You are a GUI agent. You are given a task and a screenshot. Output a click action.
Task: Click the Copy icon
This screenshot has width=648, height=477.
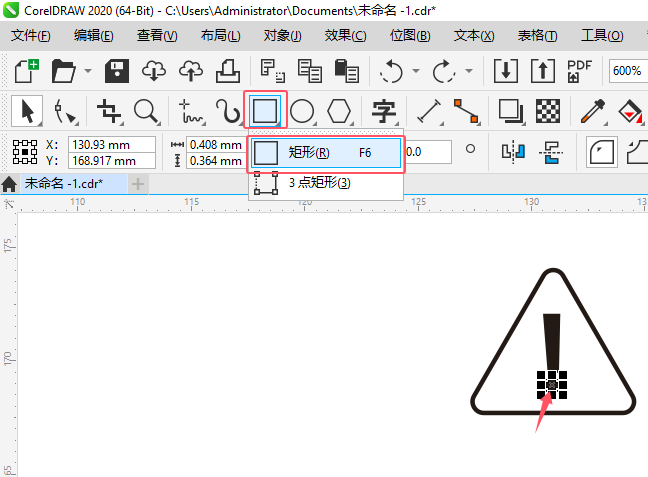coord(310,71)
